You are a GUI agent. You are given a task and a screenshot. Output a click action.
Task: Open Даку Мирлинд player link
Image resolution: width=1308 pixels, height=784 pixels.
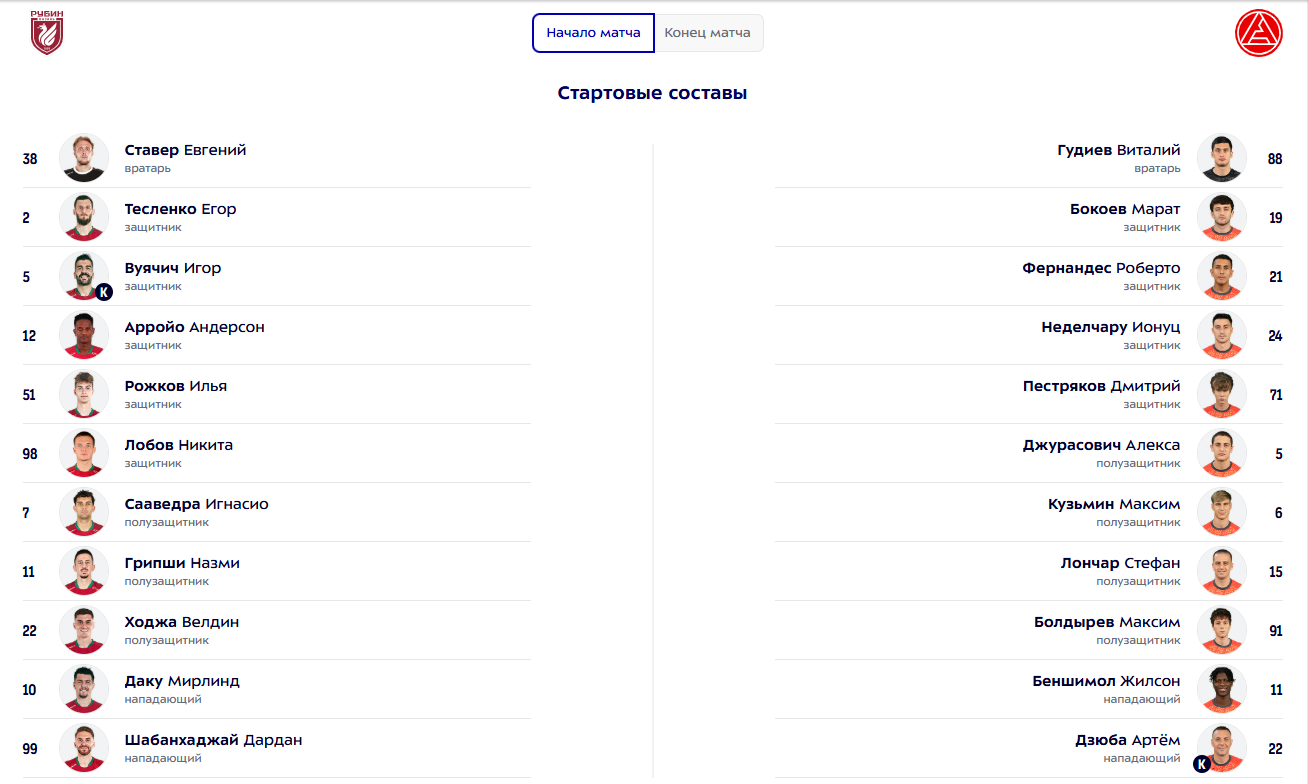tap(182, 681)
